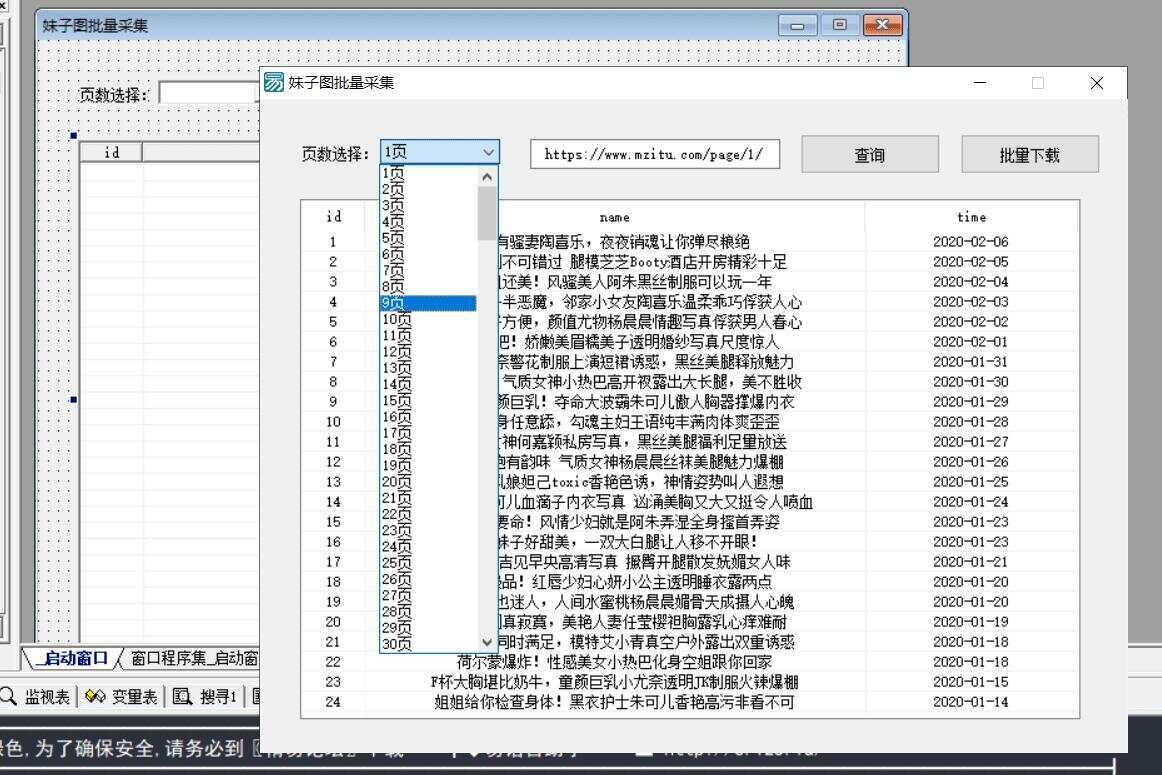This screenshot has height=775, width=1162.
Task: Click the id column header
Action: click(x=333, y=216)
